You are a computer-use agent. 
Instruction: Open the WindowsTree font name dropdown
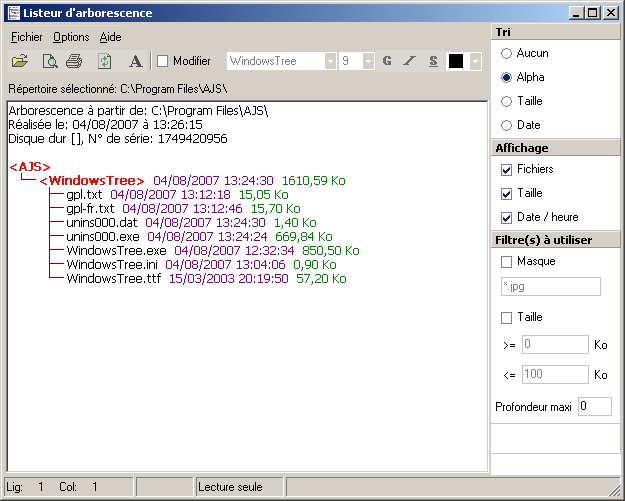pos(330,61)
